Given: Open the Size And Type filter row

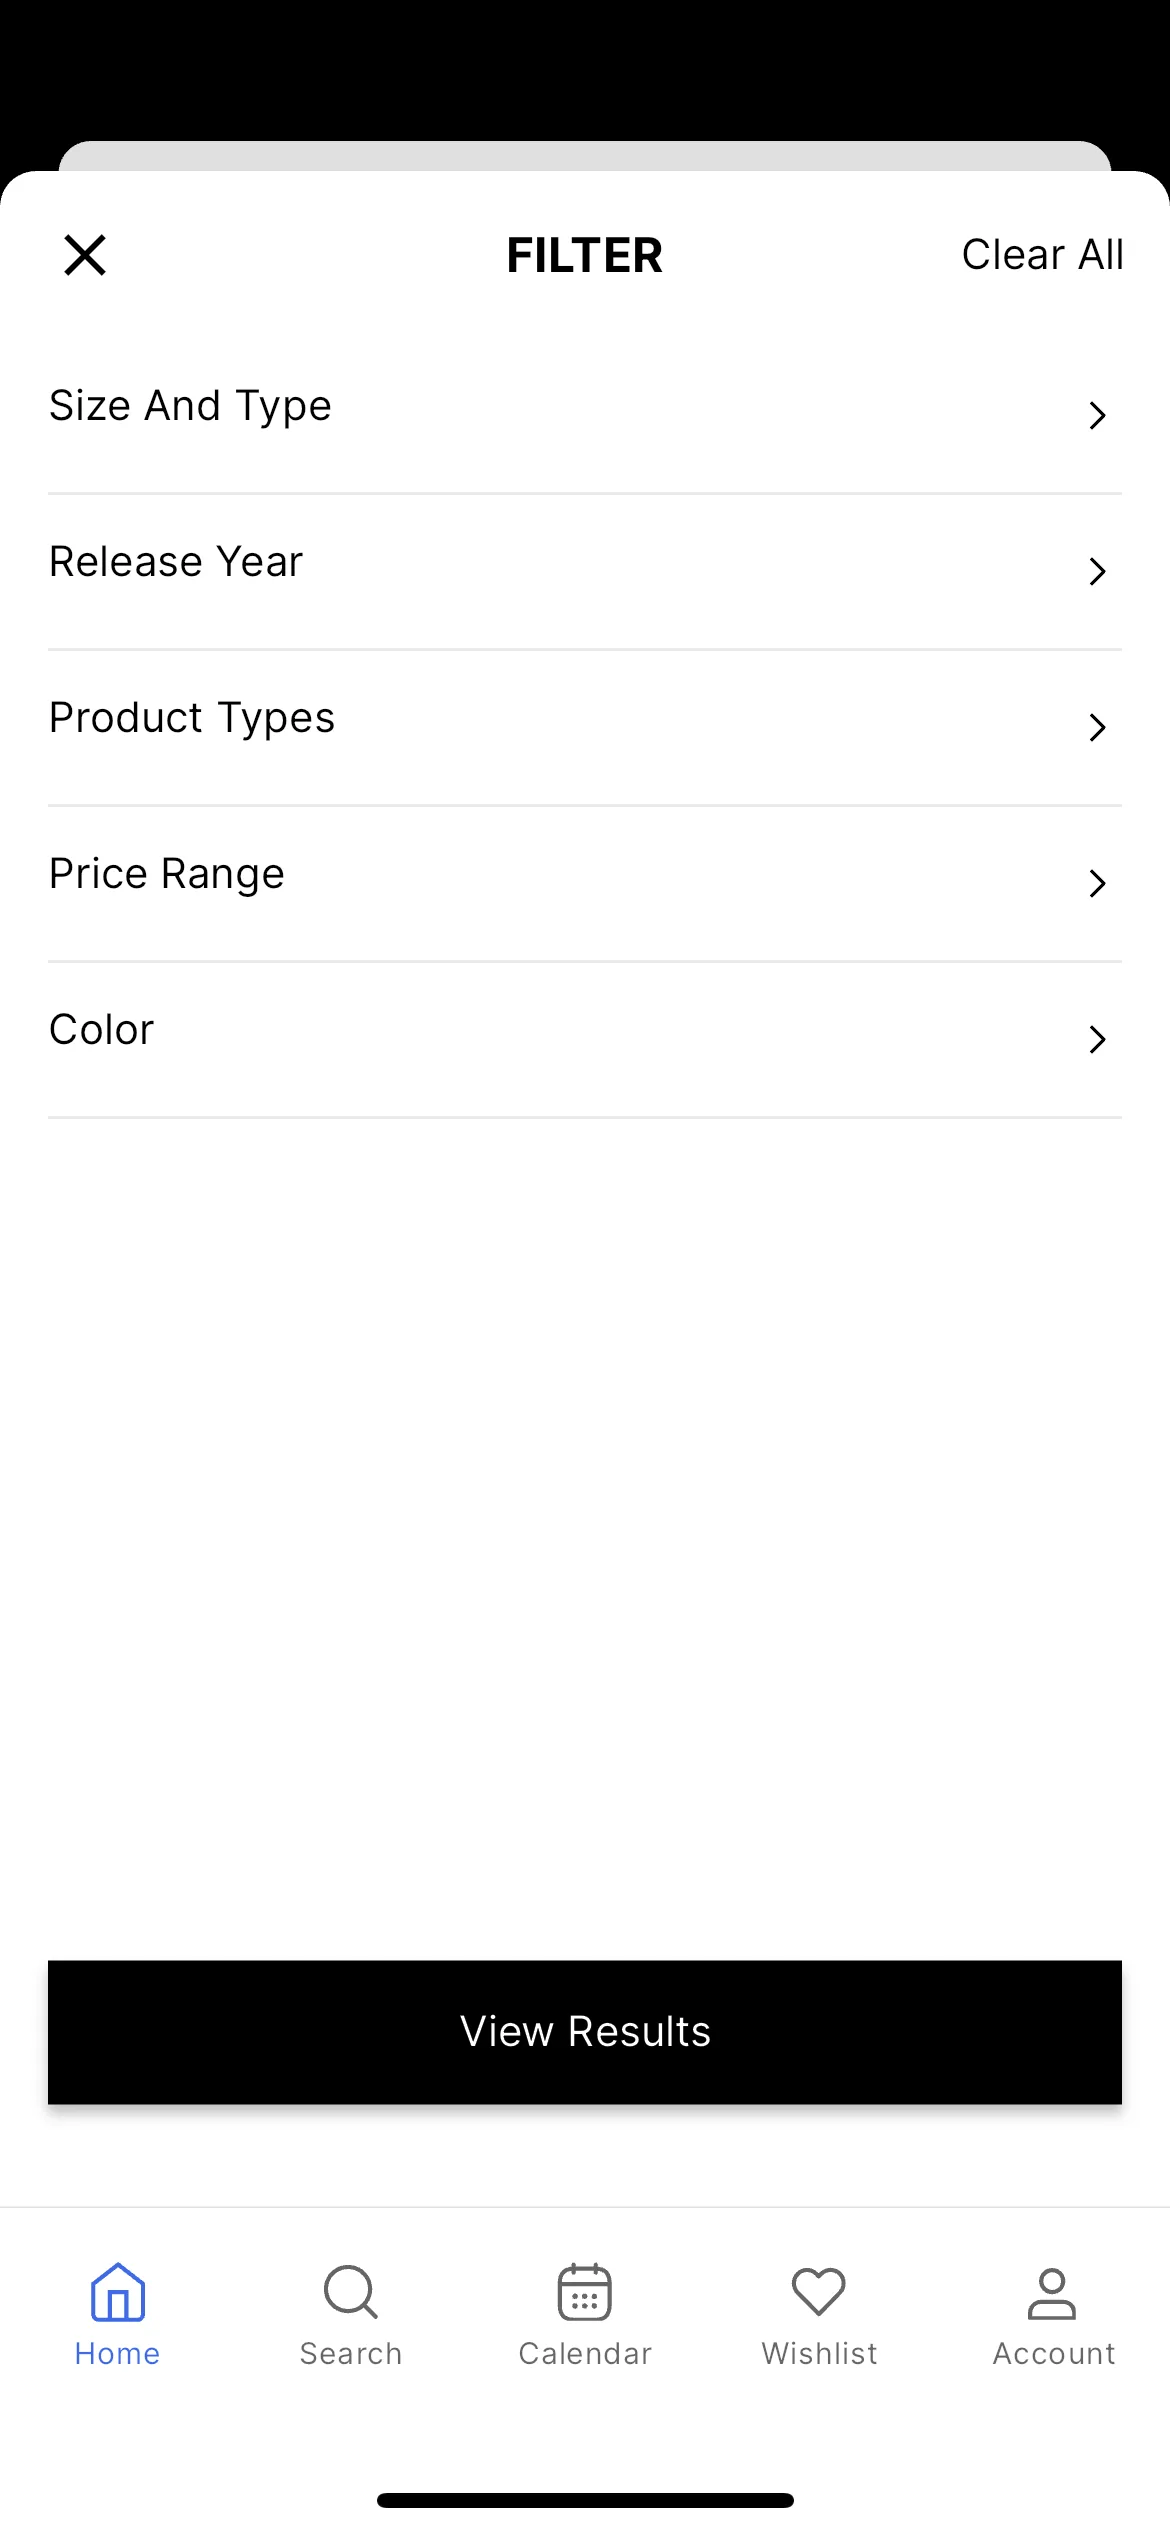Looking at the screenshot, I should pyautogui.click(x=585, y=415).
